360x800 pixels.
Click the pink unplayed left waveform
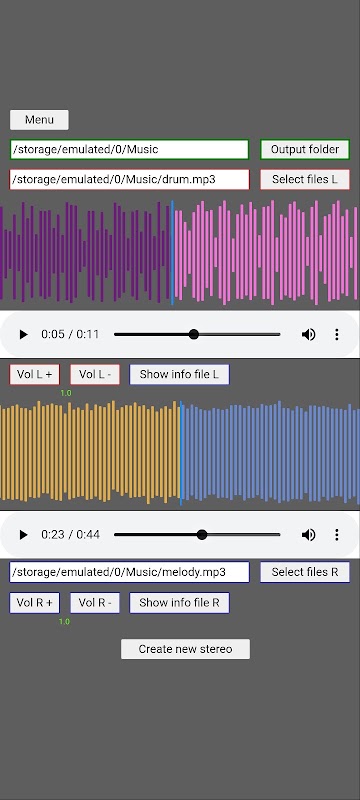pyautogui.click(x=266, y=253)
